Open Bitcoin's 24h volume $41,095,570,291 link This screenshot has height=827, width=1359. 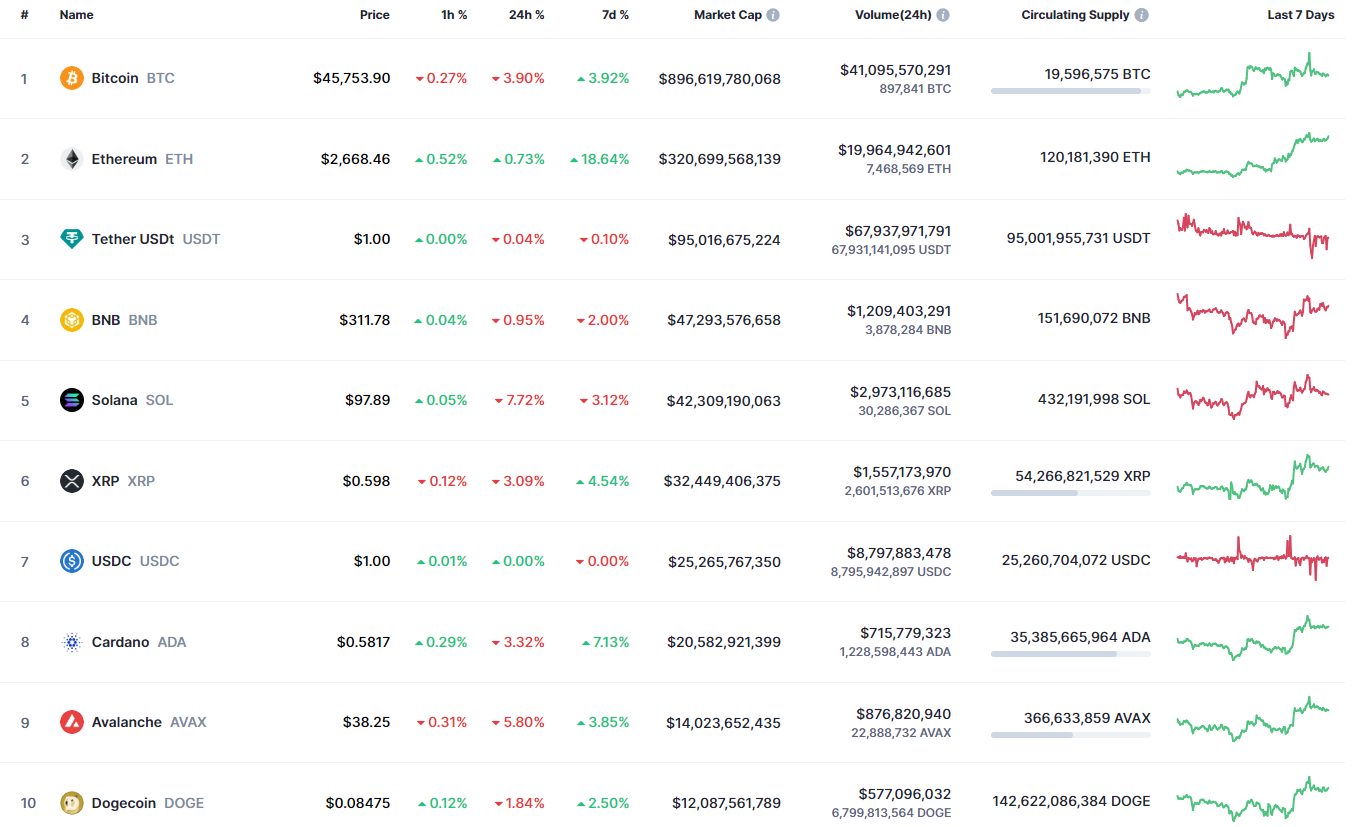point(895,70)
